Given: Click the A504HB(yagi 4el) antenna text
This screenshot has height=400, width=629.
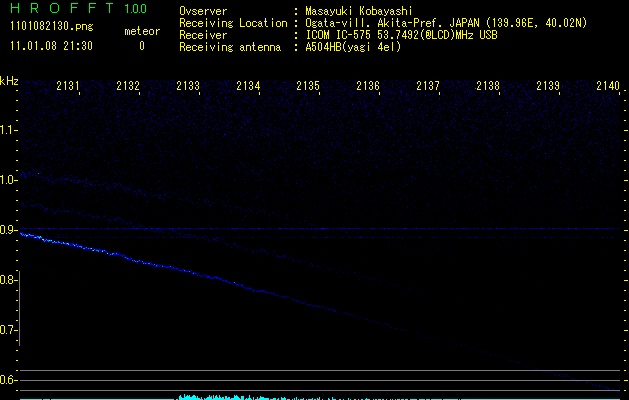Looking at the screenshot, I should 353,47.
